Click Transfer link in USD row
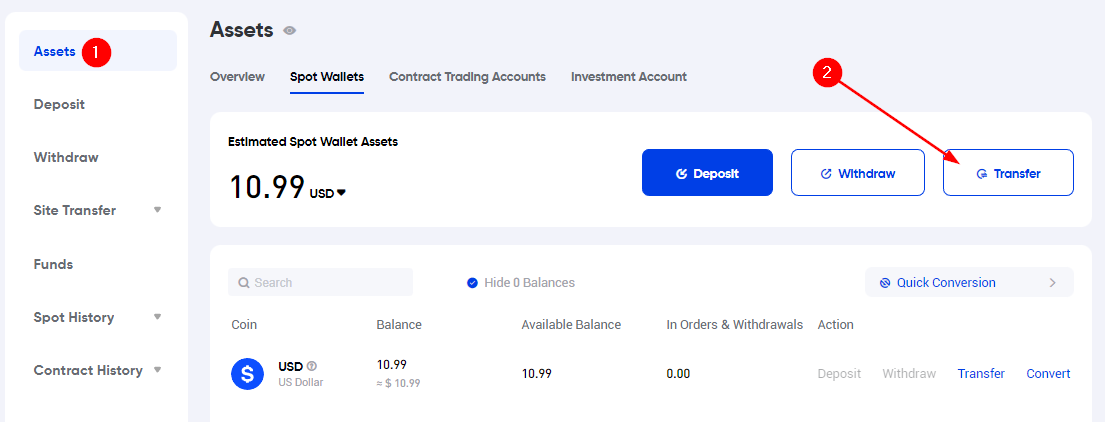Image resolution: width=1105 pixels, height=422 pixels. [981, 373]
